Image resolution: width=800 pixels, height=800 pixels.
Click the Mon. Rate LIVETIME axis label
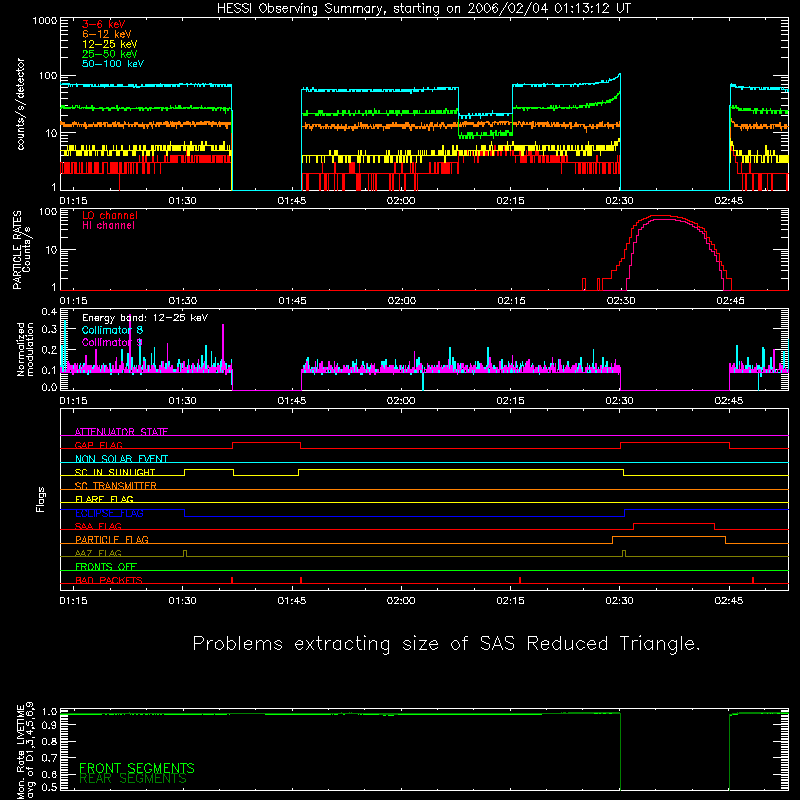coord(26,750)
